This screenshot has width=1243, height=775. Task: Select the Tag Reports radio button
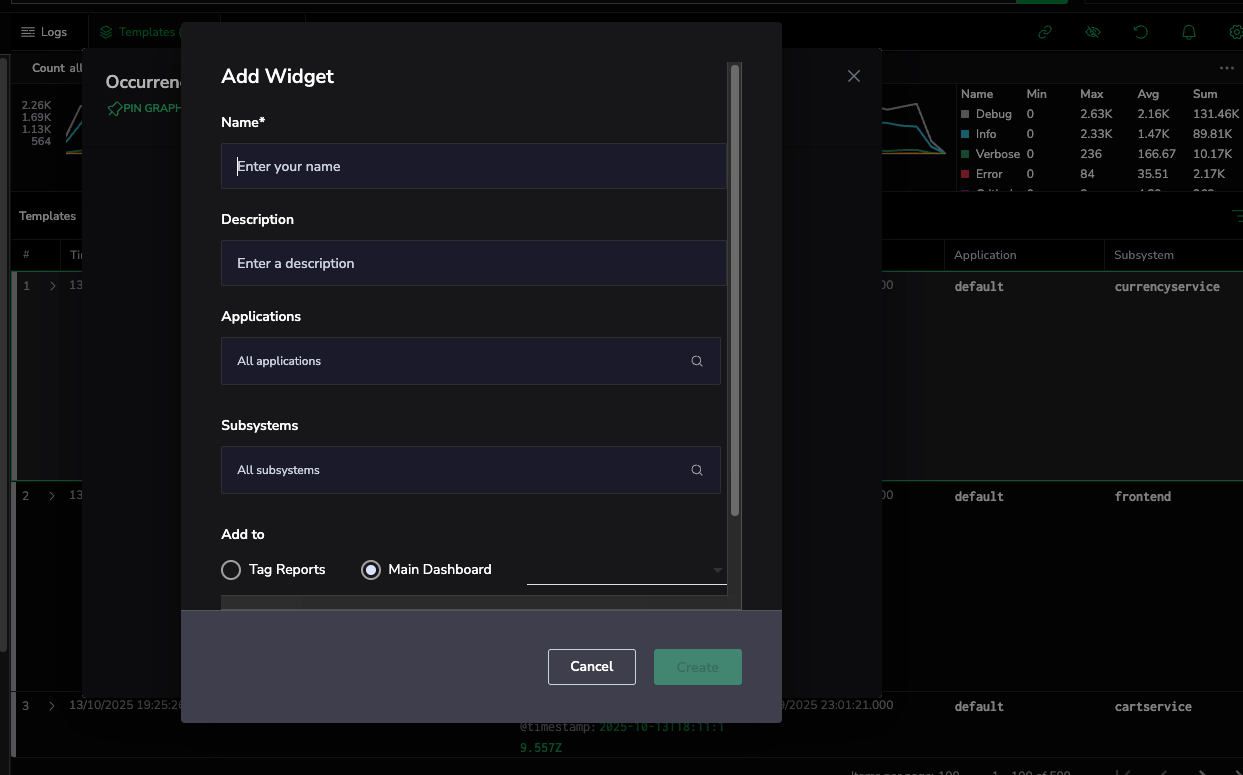point(231,570)
